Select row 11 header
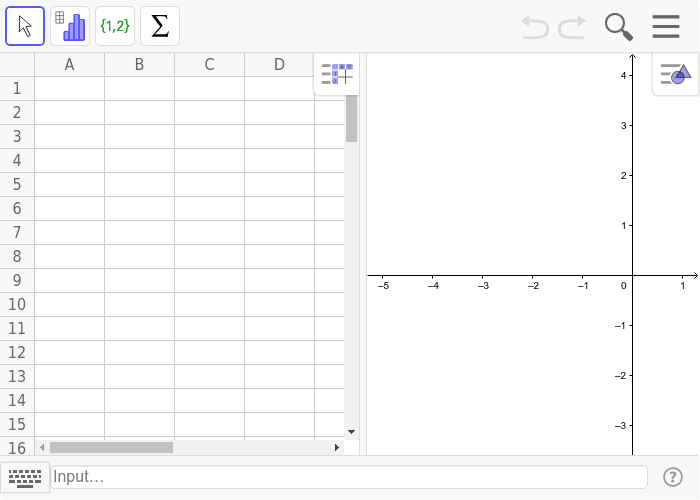This screenshot has height=500, width=700. pyautogui.click(x=17, y=329)
